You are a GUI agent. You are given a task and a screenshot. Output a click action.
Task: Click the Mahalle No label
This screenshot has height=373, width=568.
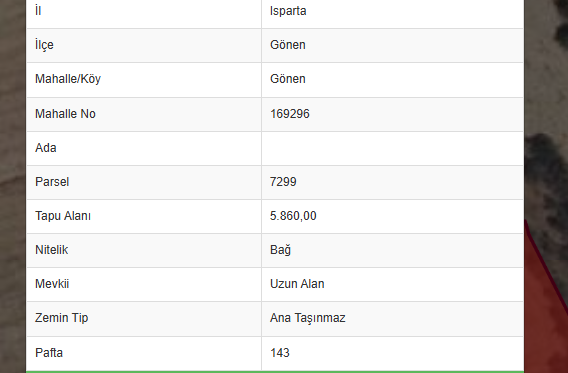[x=65, y=114]
